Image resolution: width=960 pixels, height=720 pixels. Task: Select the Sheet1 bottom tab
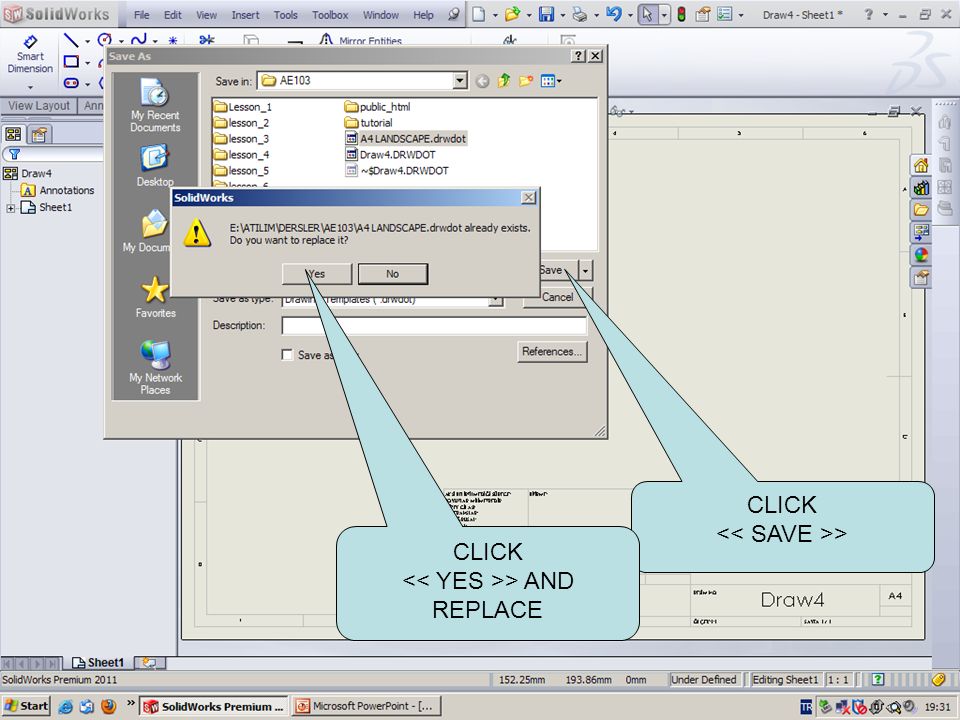[98, 662]
